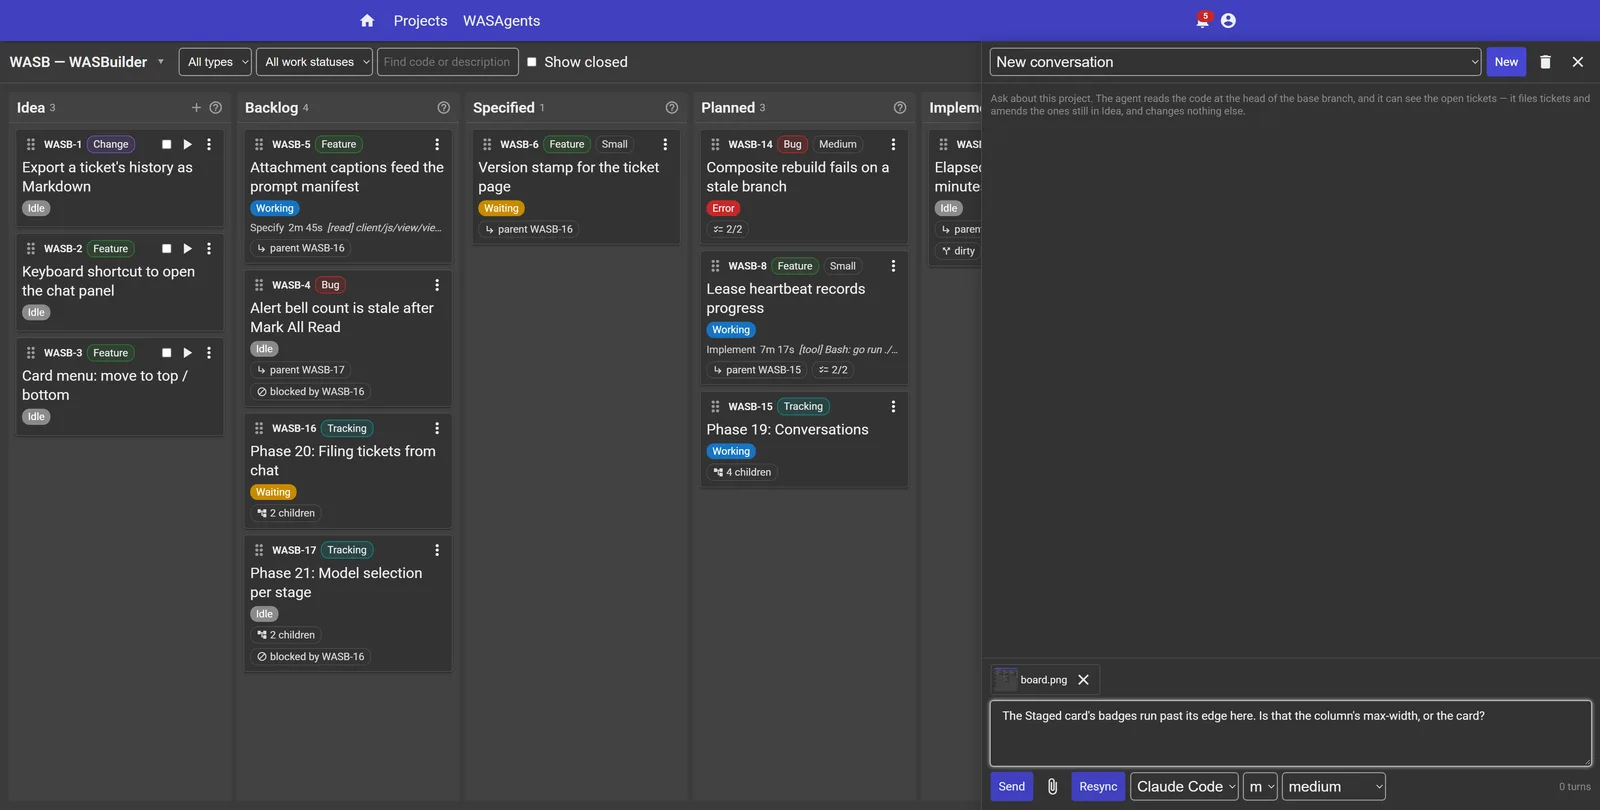Open the WASB-8 card menu

pos(893,266)
